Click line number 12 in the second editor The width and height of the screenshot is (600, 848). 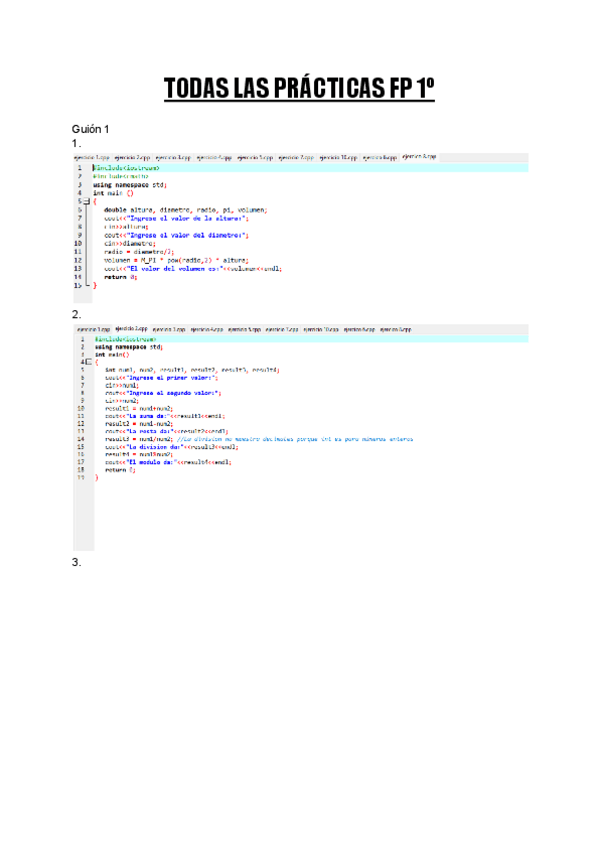pos(81,422)
